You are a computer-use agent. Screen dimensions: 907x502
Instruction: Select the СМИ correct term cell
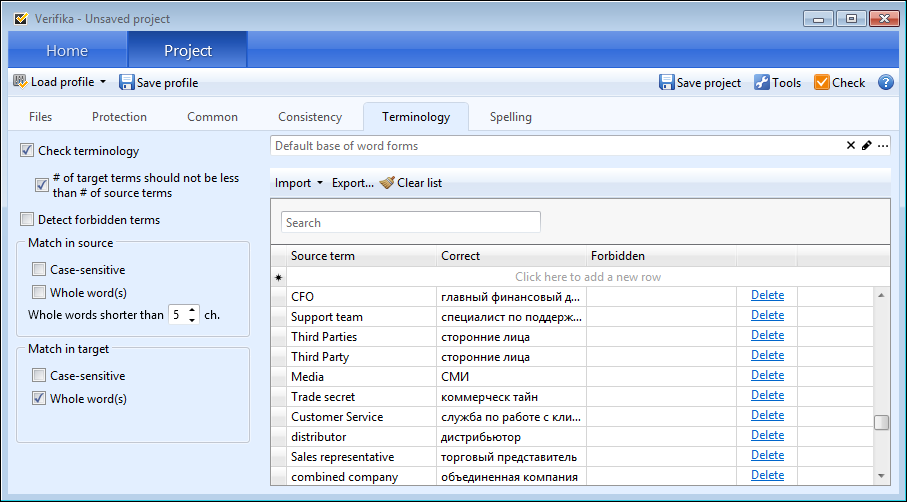(511, 377)
